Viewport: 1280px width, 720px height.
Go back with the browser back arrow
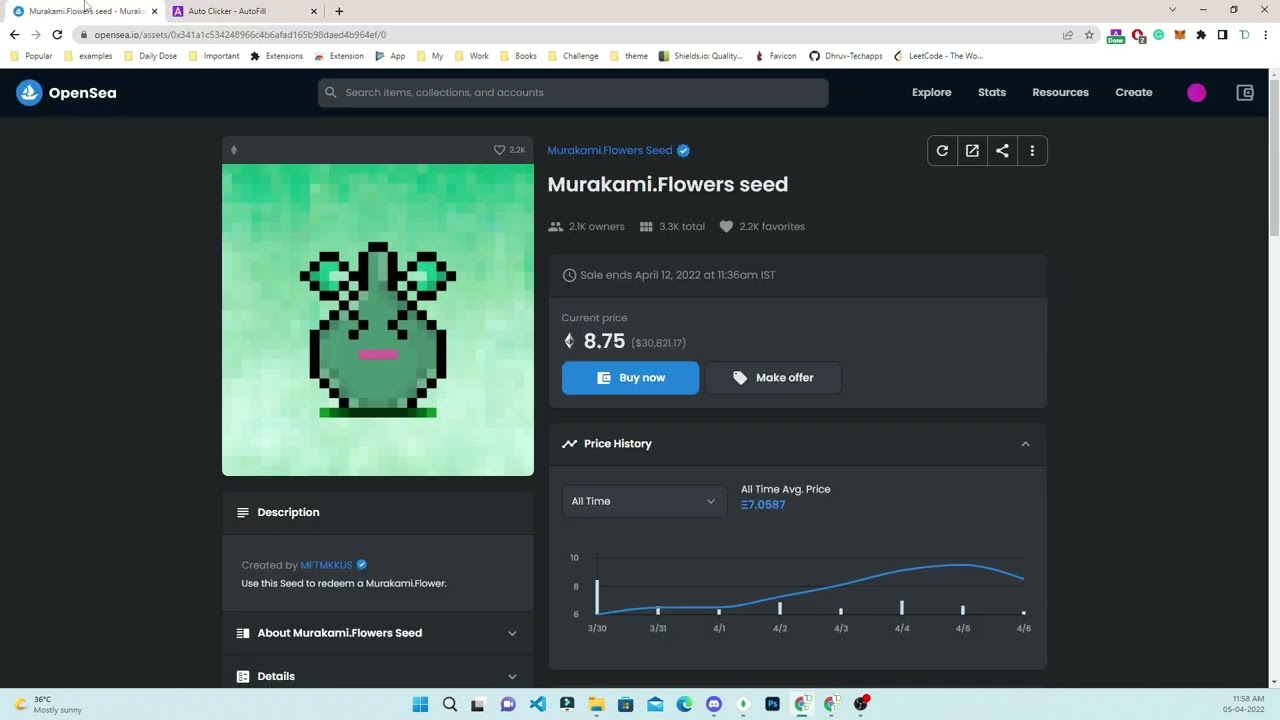[14, 35]
